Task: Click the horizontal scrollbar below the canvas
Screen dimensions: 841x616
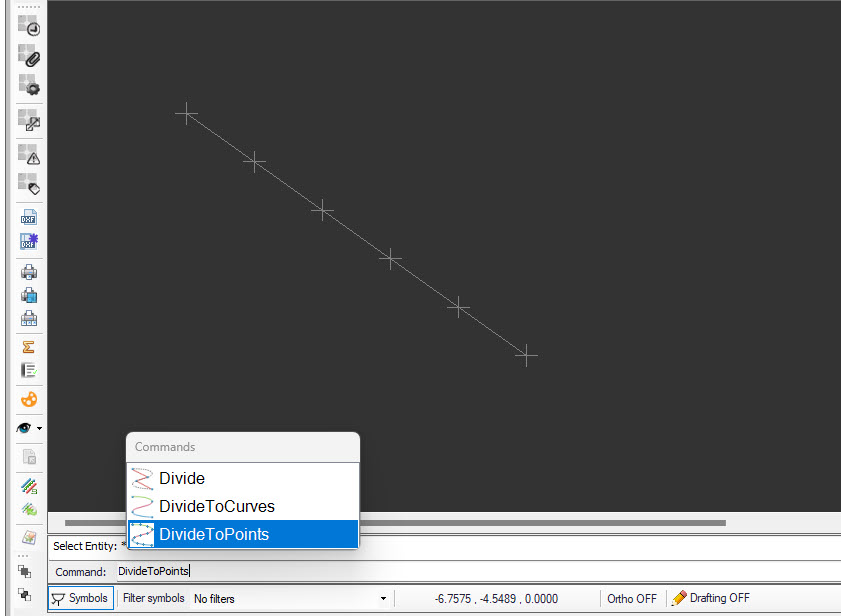Action: [395, 523]
